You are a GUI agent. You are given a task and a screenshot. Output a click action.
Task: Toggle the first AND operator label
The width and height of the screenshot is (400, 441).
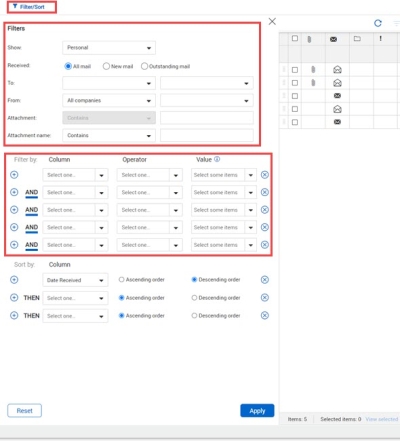point(31,192)
